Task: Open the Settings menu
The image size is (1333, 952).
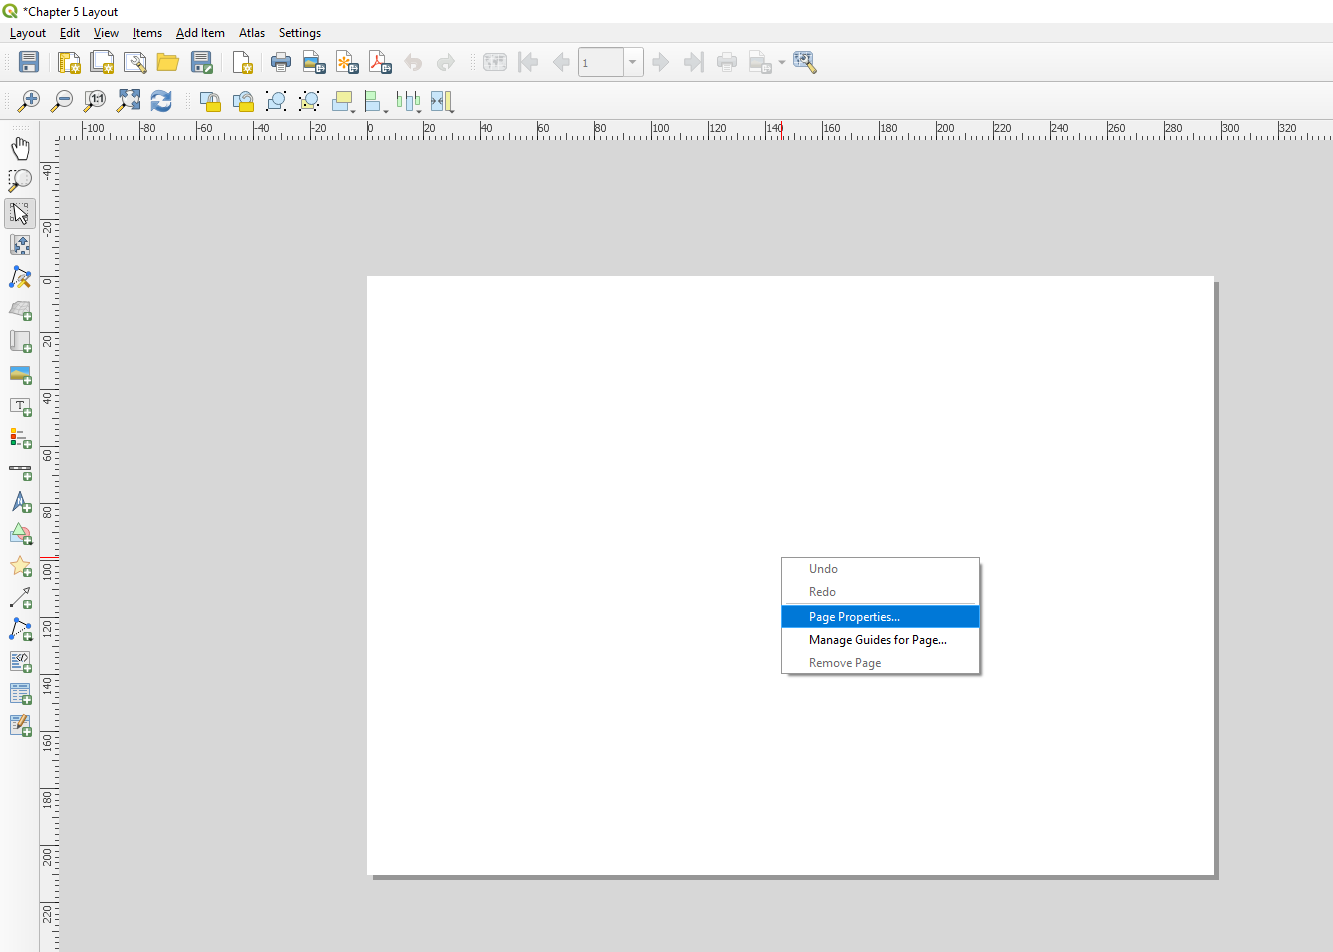Action: coord(300,33)
